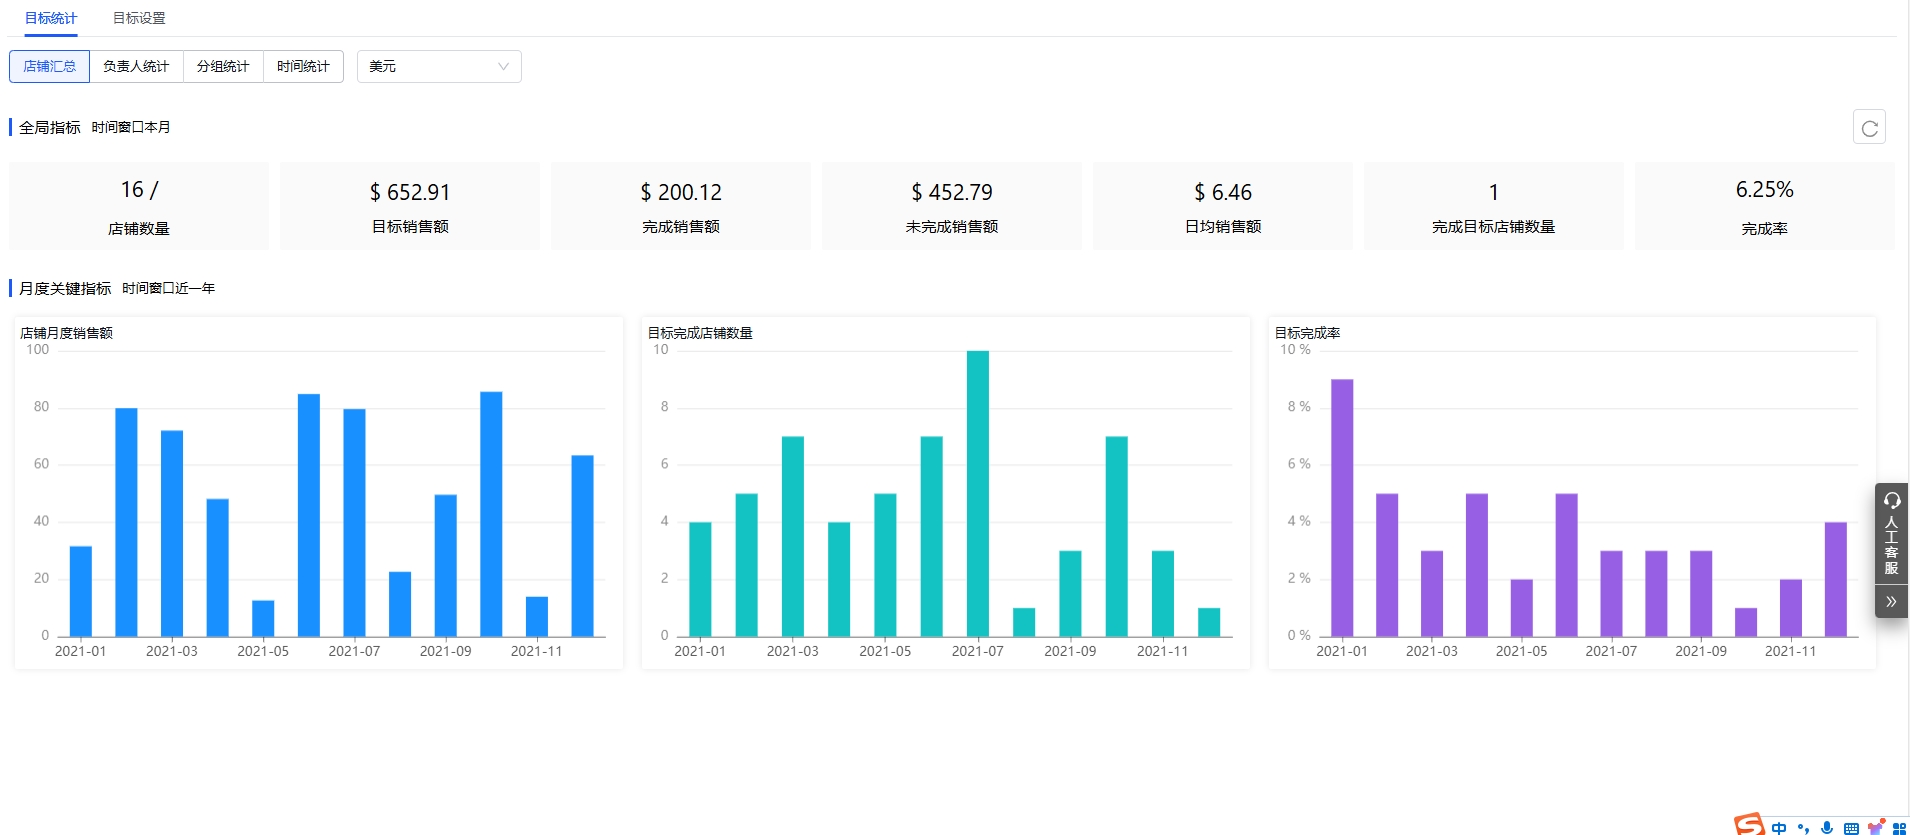Toggle the Sogou punctuation mode icon

pyautogui.click(x=1803, y=828)
